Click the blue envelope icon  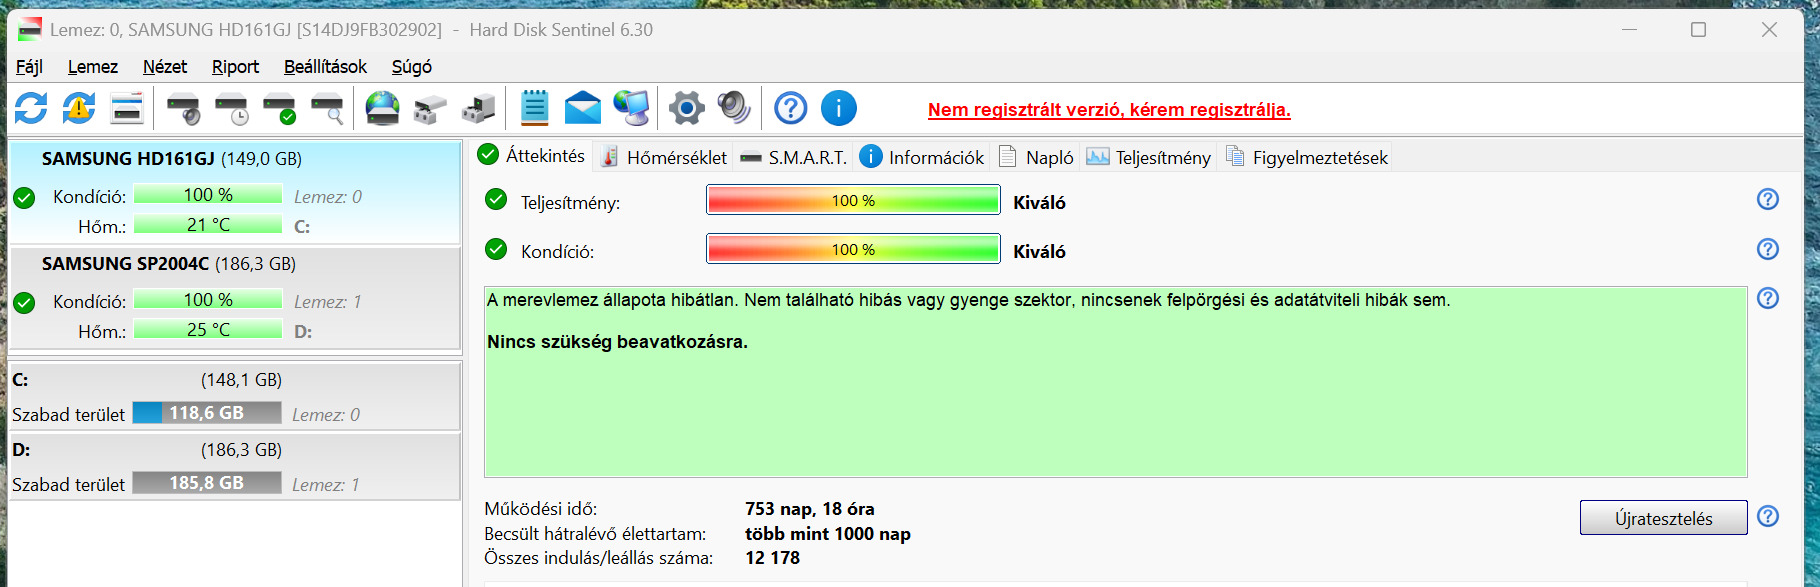[x=583, y=108]
